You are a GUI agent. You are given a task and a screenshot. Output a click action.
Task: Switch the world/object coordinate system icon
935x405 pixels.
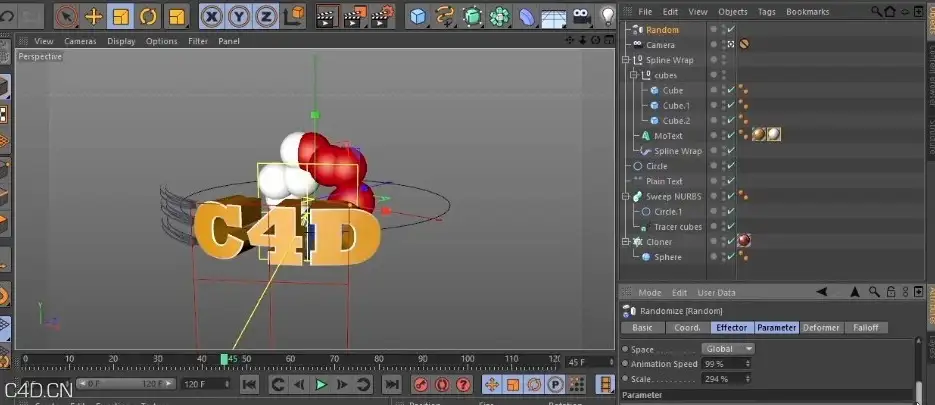(293, 16)
